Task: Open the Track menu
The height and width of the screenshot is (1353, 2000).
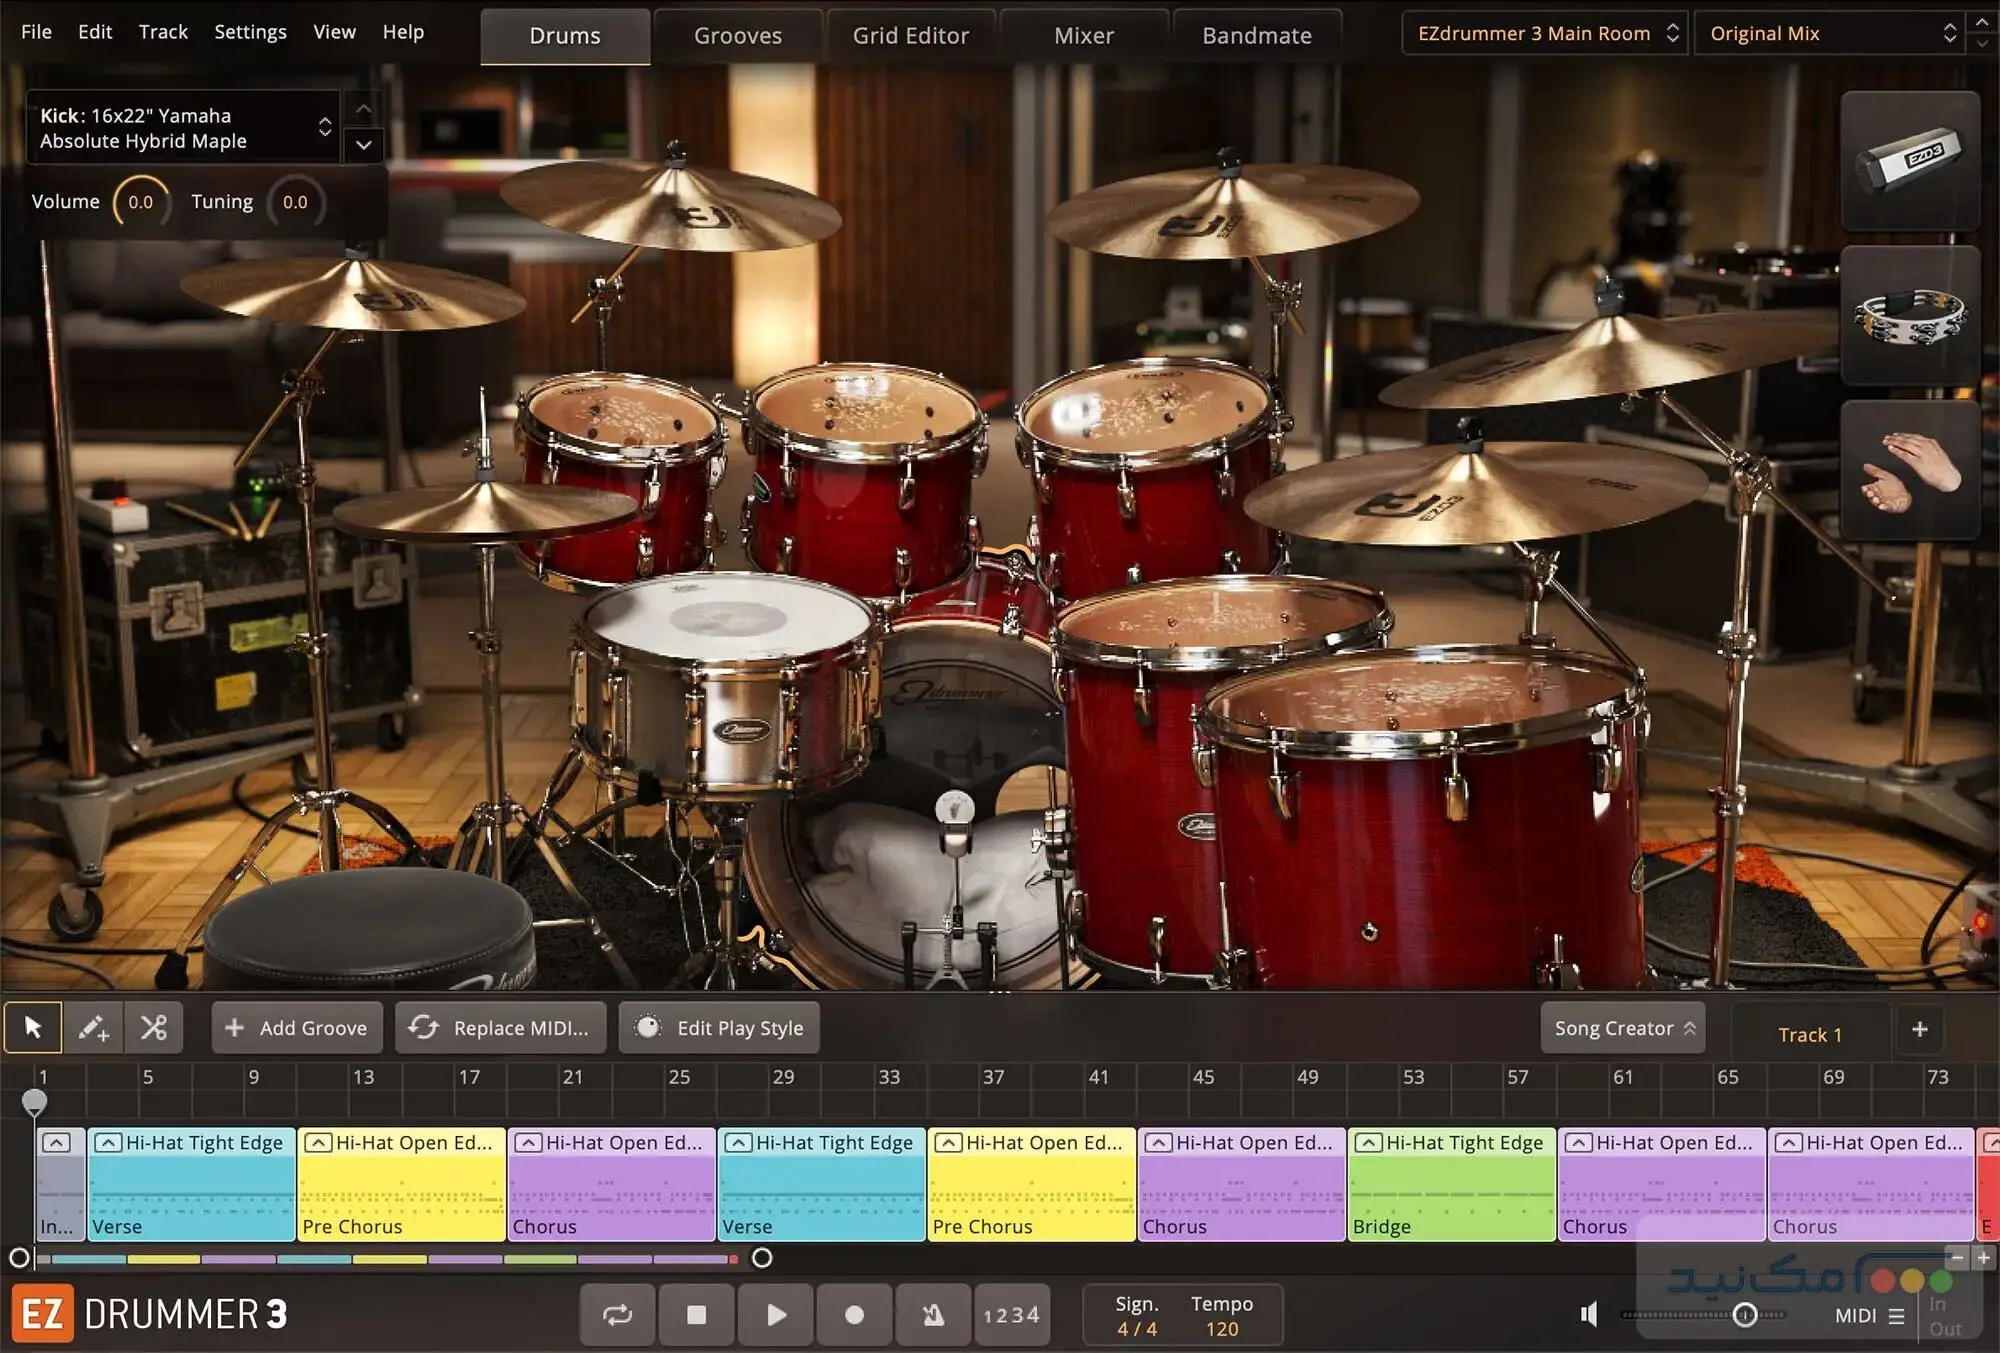Action: (163, 31)
